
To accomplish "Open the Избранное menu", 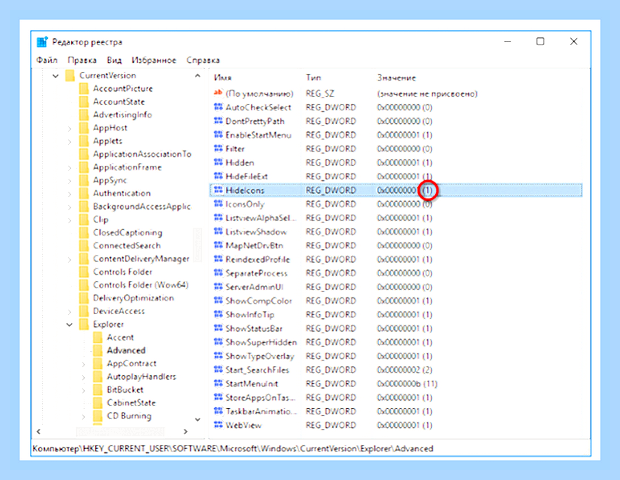I will point(154,60).
